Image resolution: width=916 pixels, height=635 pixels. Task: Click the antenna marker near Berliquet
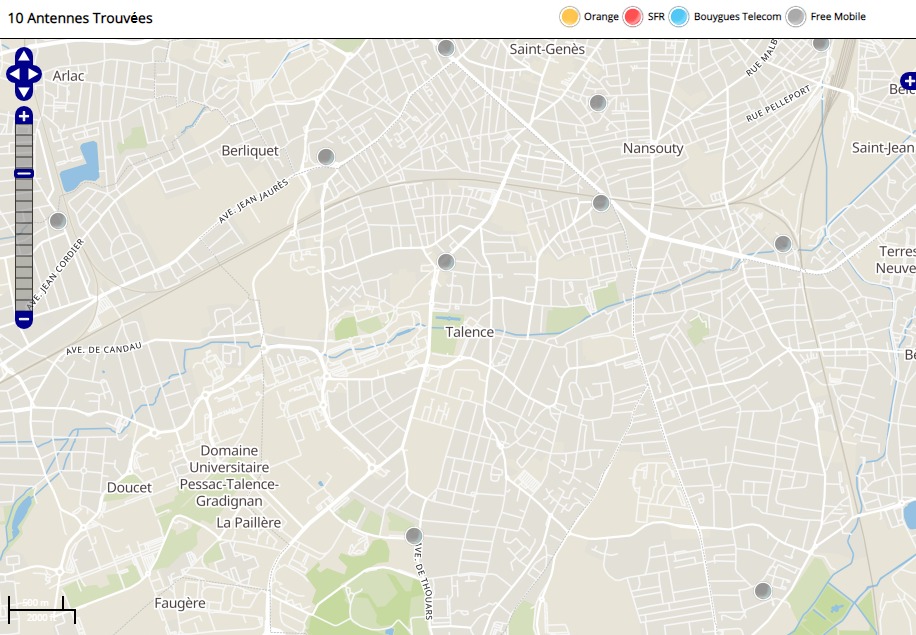coord(326,157)
